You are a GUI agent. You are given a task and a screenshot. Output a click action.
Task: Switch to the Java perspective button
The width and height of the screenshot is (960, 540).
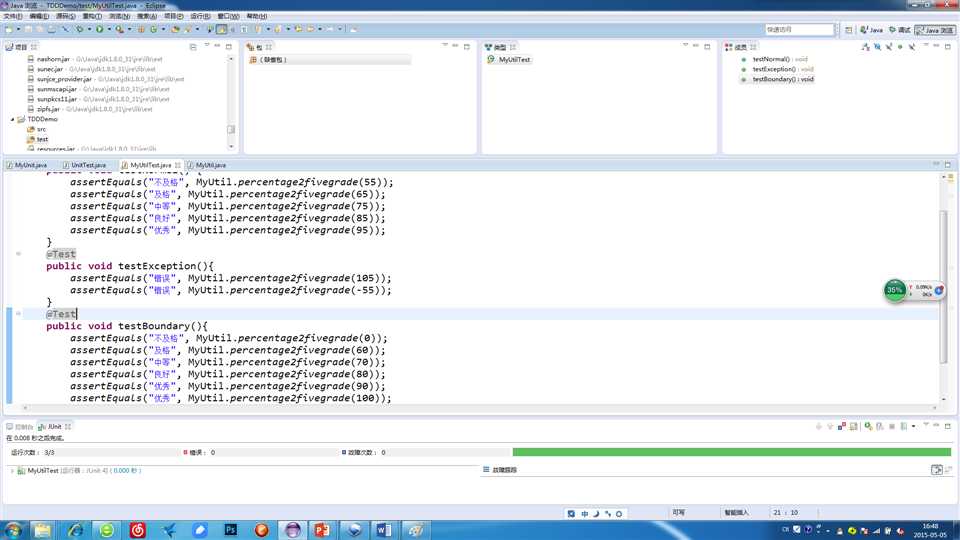click(x=871, y=29)
